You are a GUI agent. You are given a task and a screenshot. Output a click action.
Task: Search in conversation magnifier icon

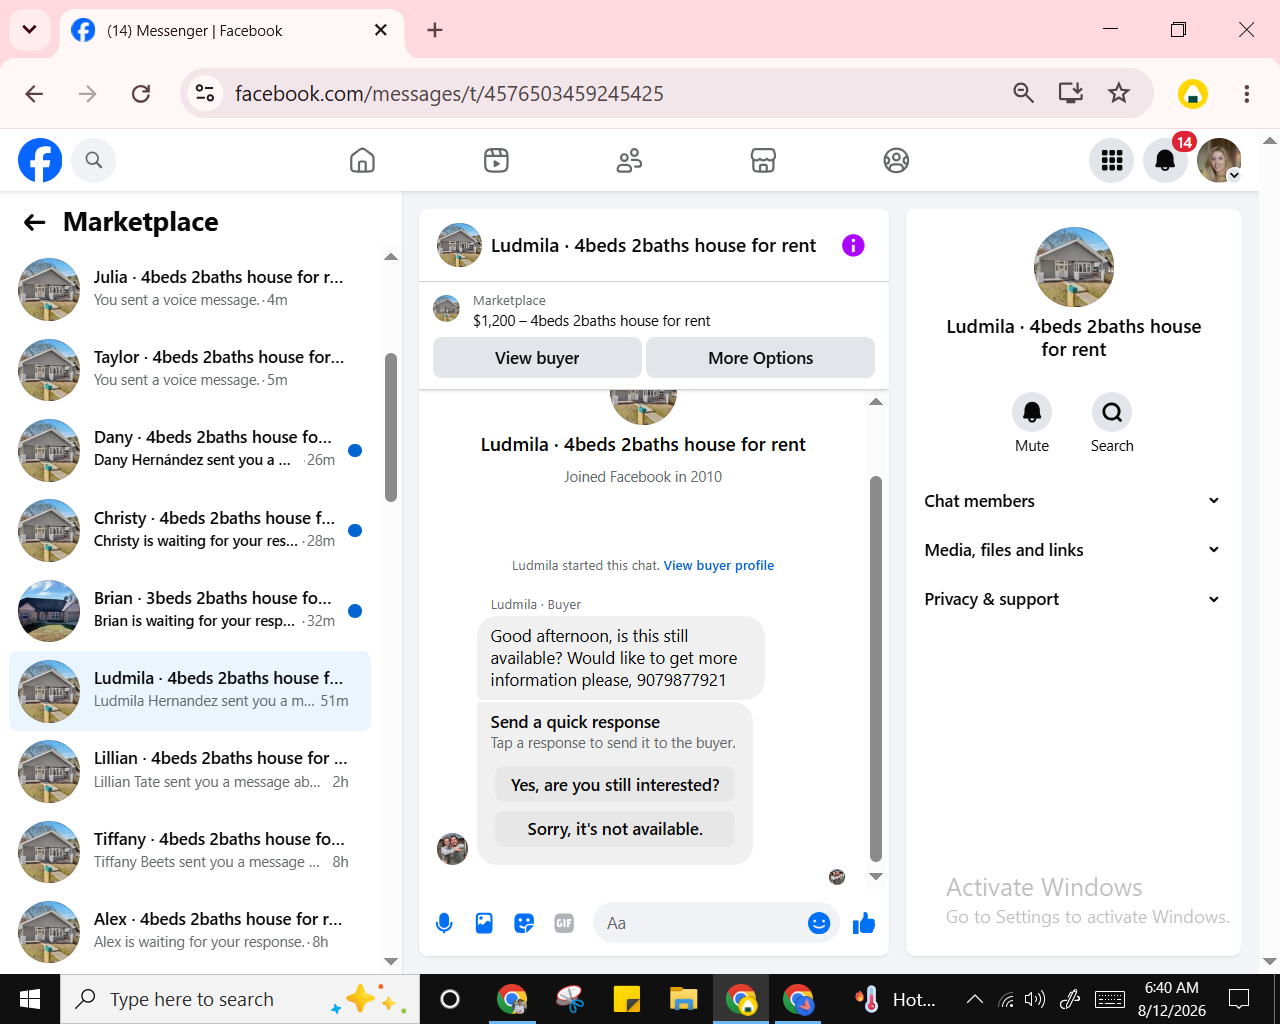pyautogui.click(x=1112, y=412)
